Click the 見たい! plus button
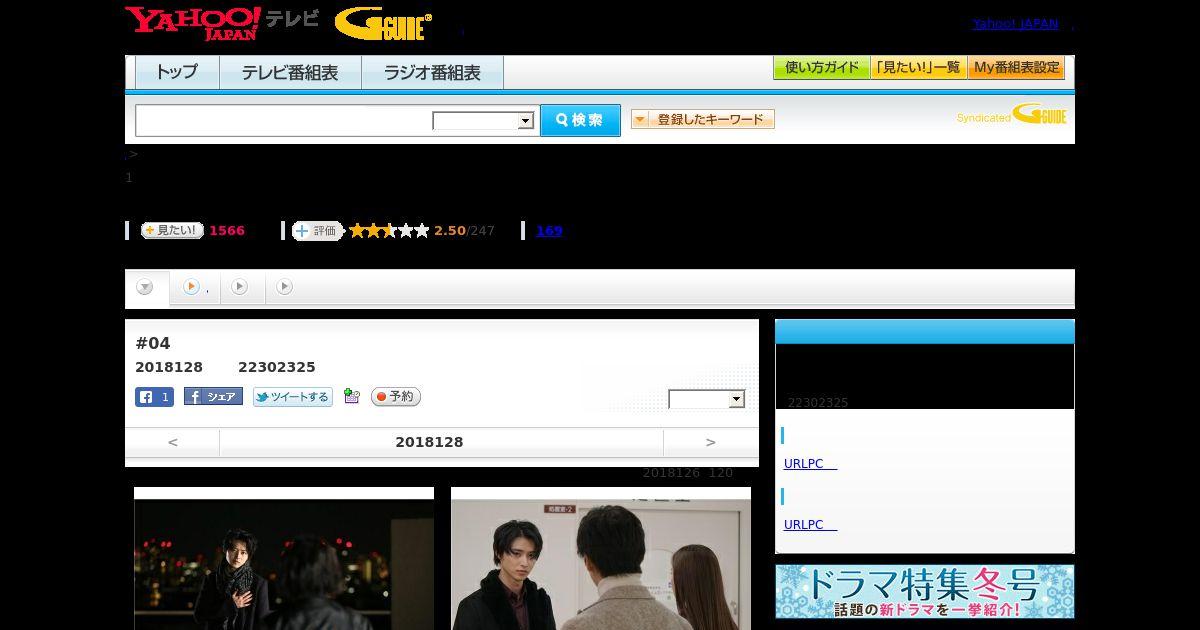This screenshot has width=1200, height=630. tap(172, 230)
